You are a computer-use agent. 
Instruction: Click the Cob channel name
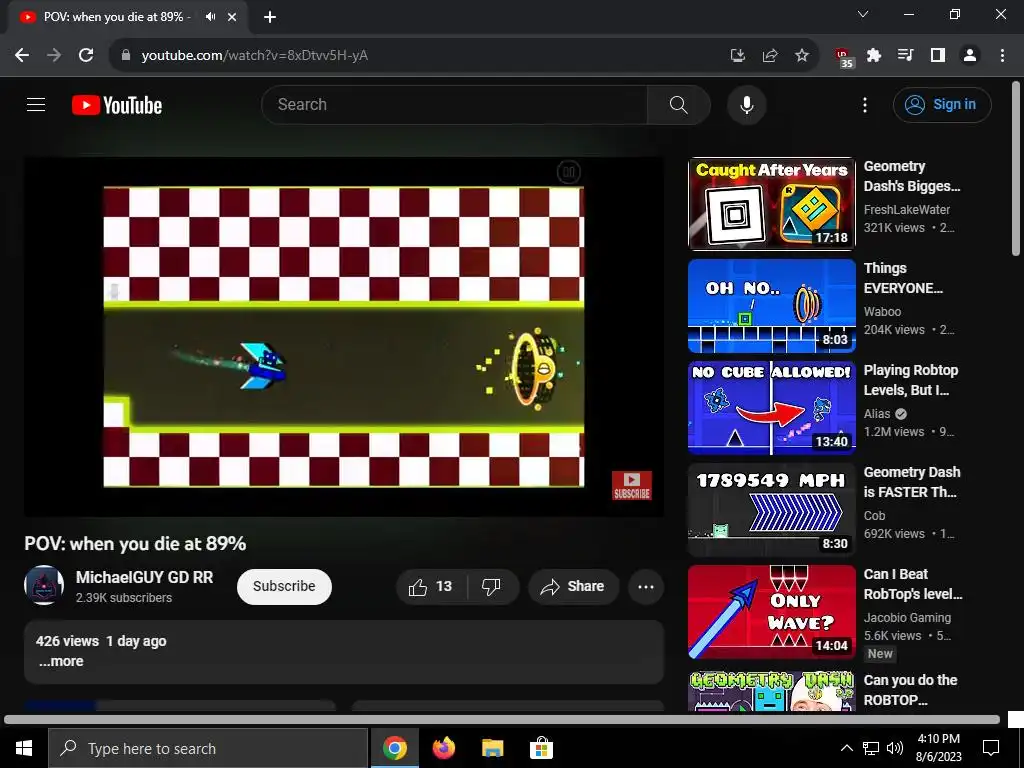(874, 515)
